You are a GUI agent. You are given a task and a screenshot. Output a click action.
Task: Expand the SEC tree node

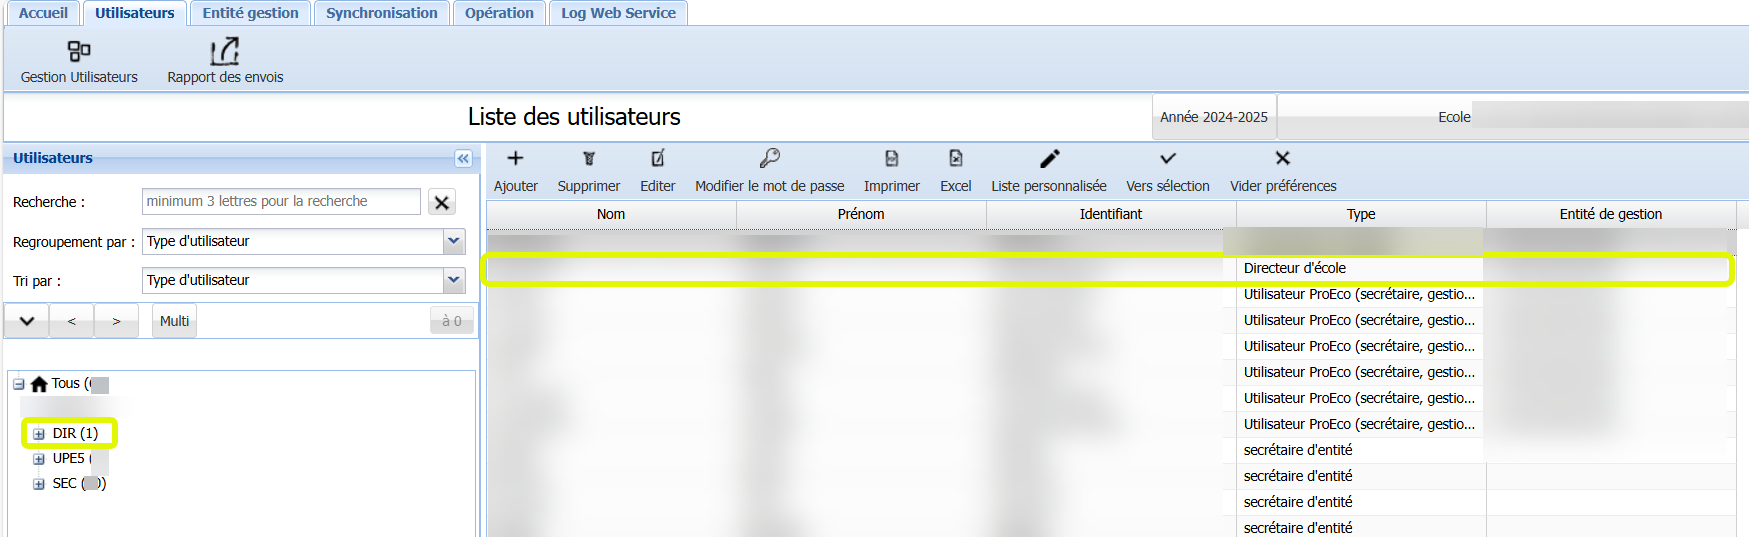[39, 484]
